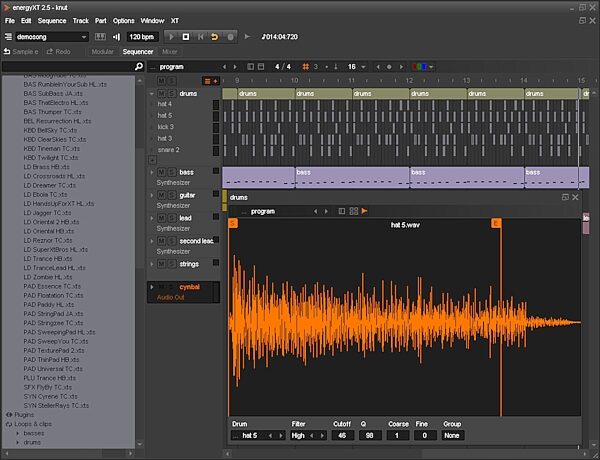Viewport: 600px width, 460px height.
Task: Expand the cymbal track
Action: click(152, 287)
